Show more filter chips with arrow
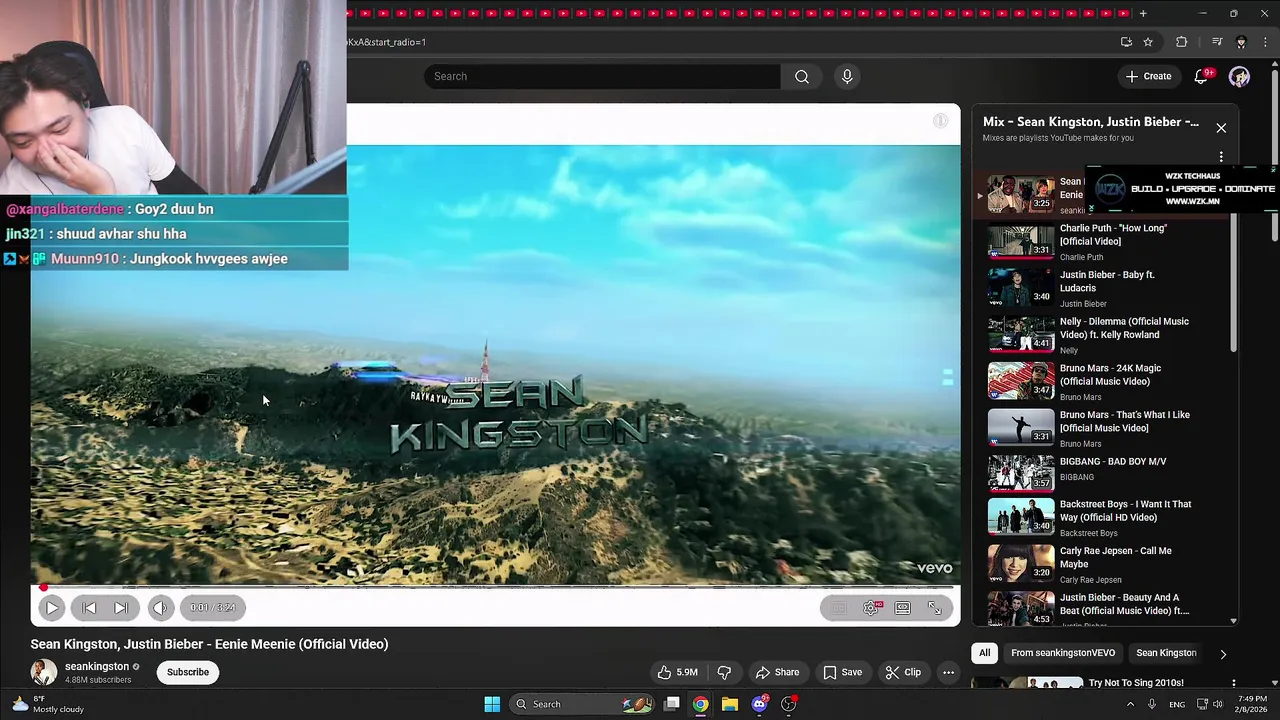 pyautogui.click(x=1222, y=654)
